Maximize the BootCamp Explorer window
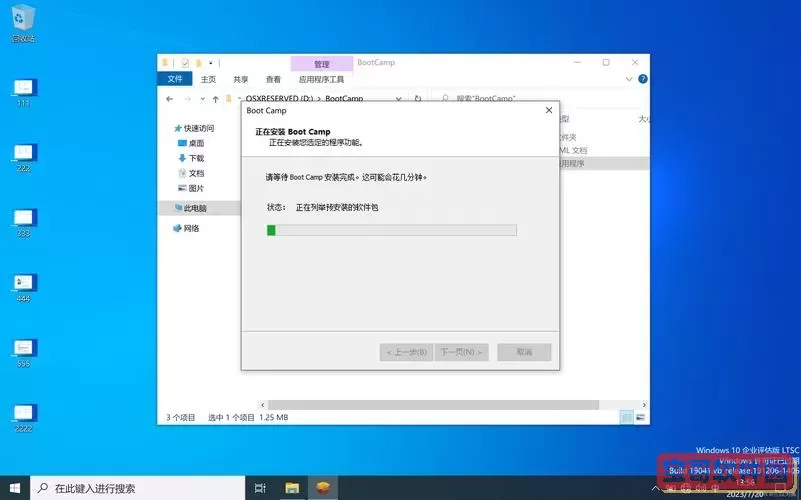 pyautogui.click(x=606, y=62)
